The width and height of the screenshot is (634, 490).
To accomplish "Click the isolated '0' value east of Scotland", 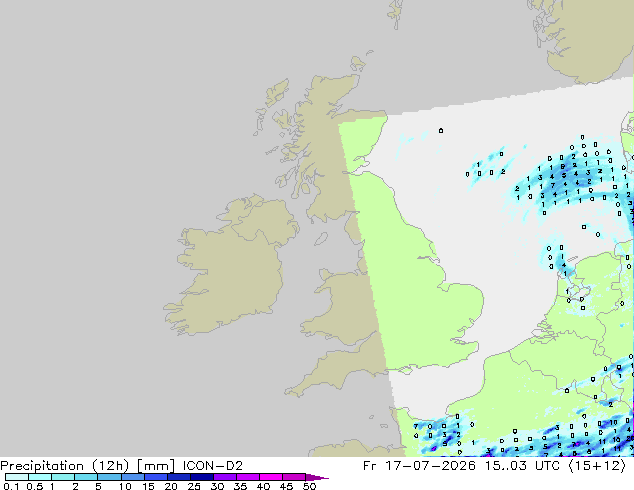I will click(x=441, y=131).
